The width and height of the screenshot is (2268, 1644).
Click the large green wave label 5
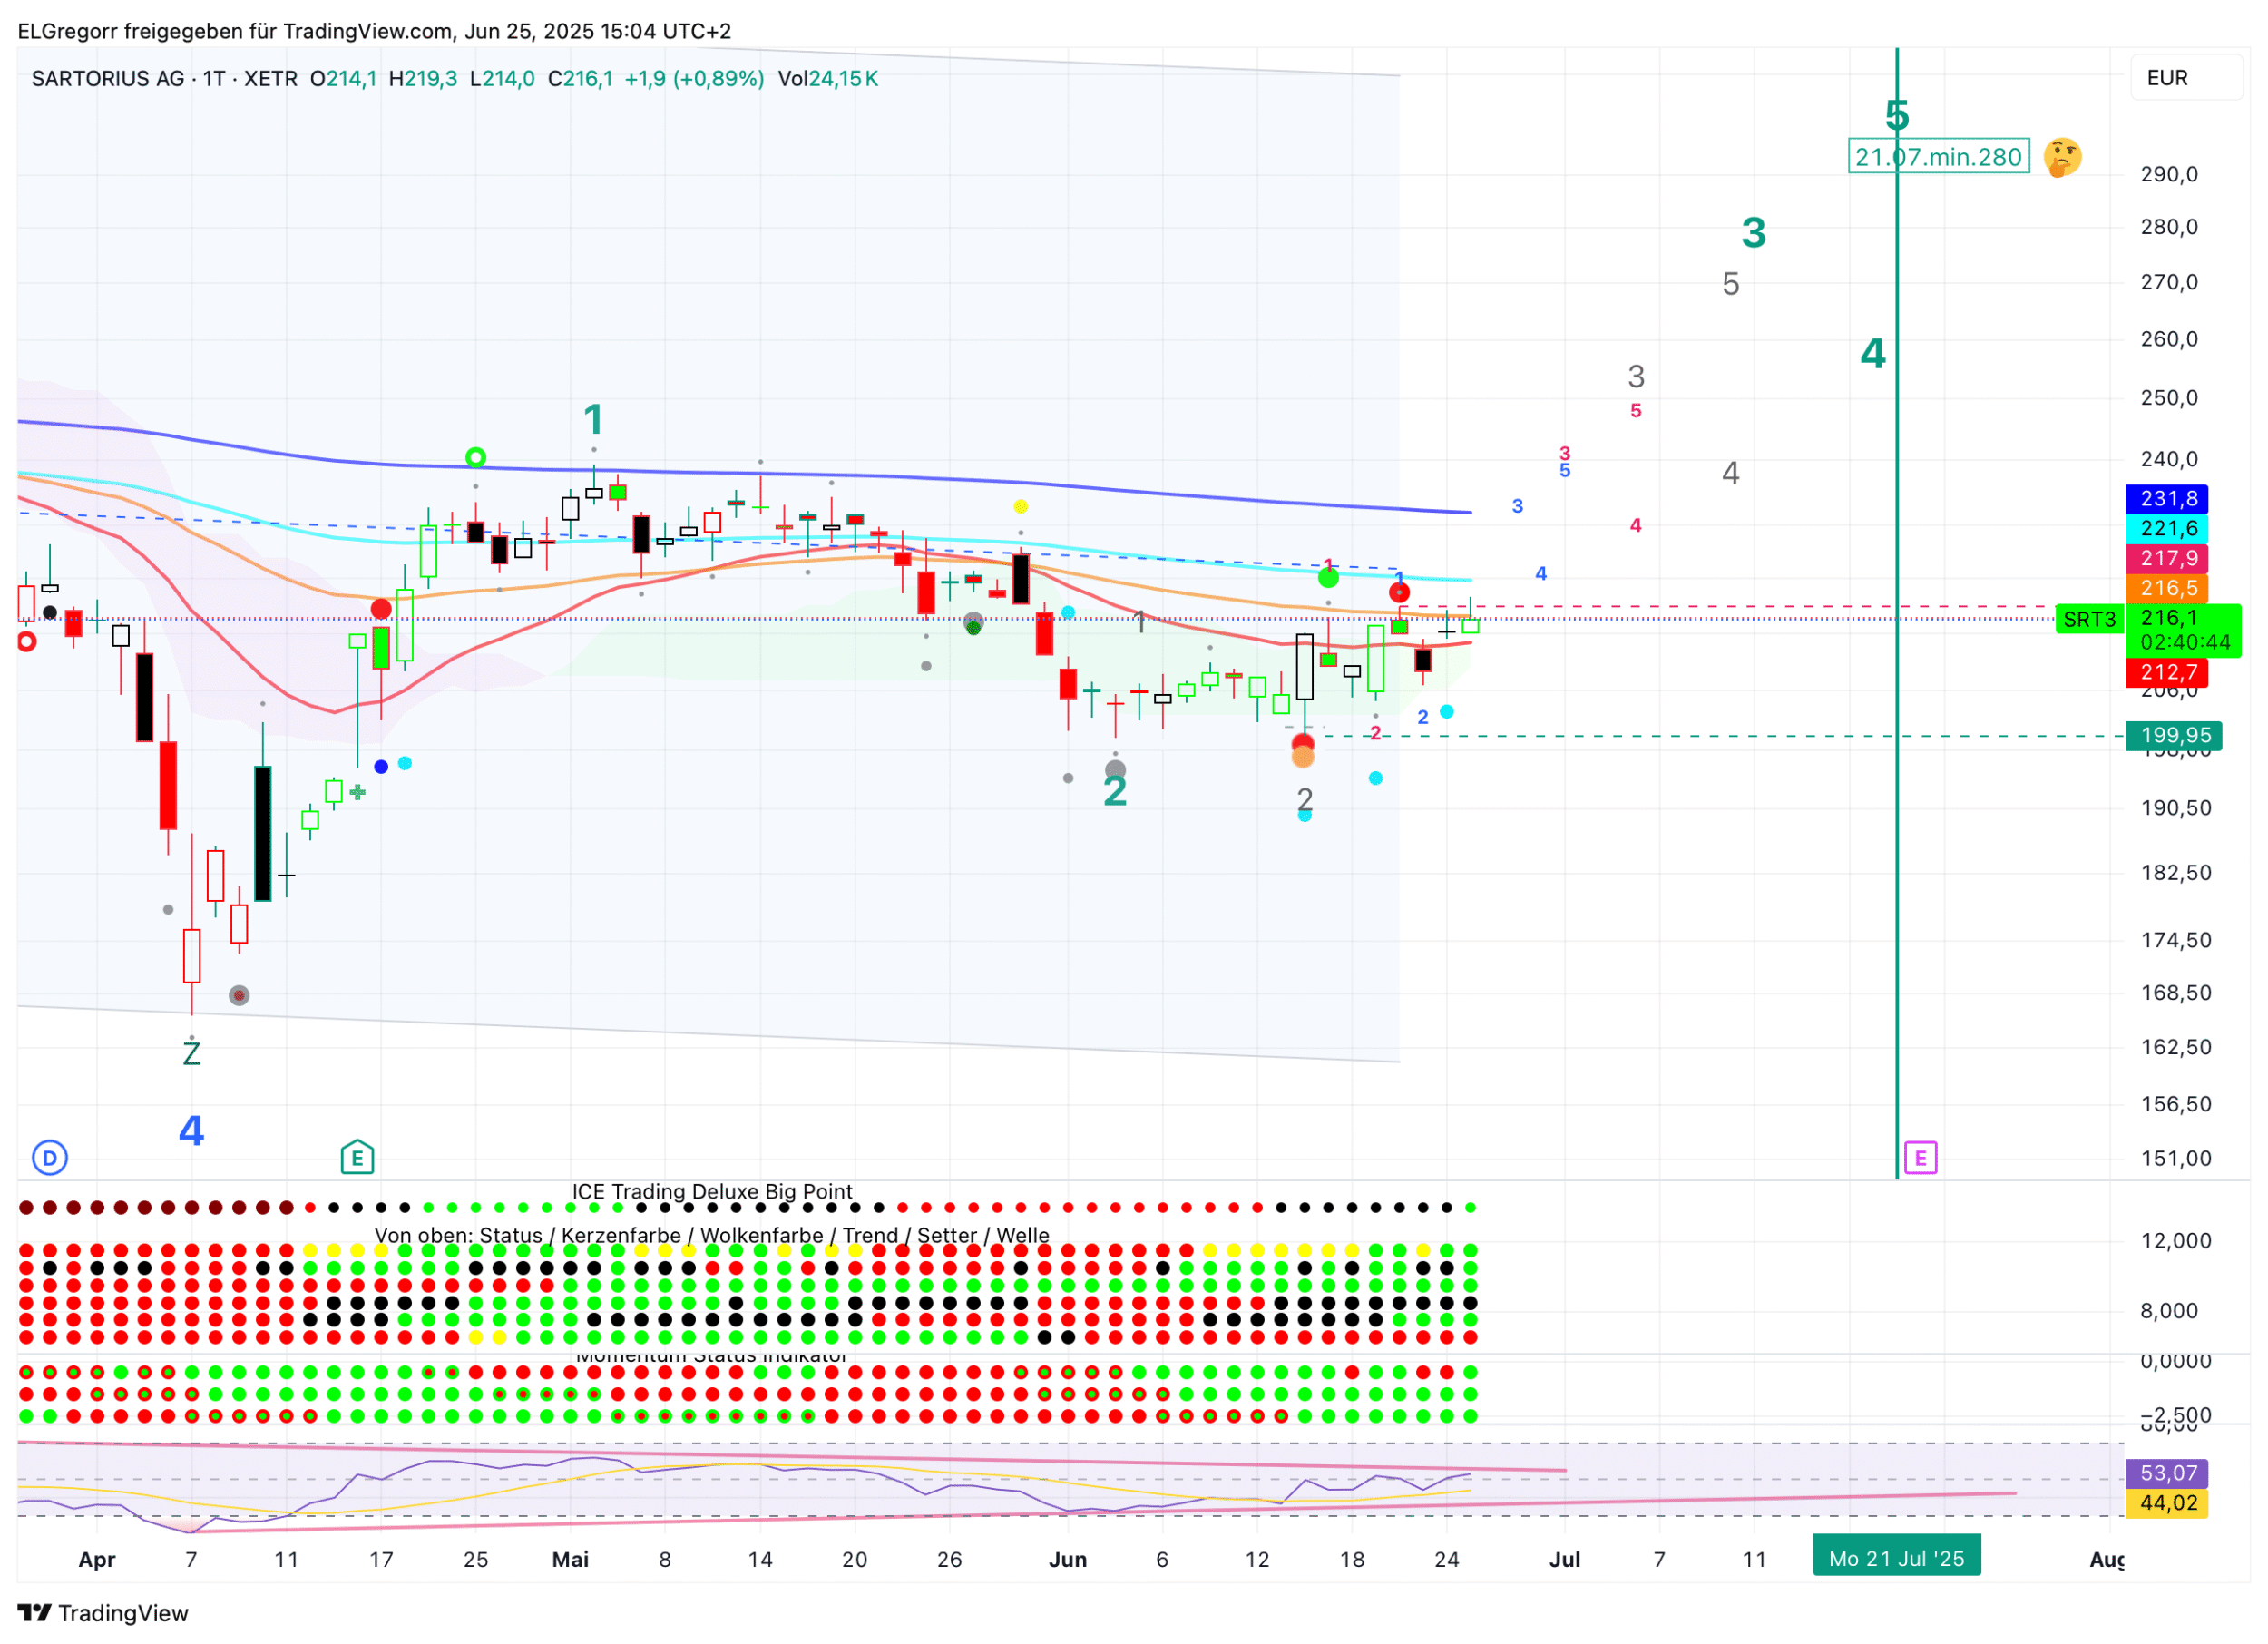1896,116
